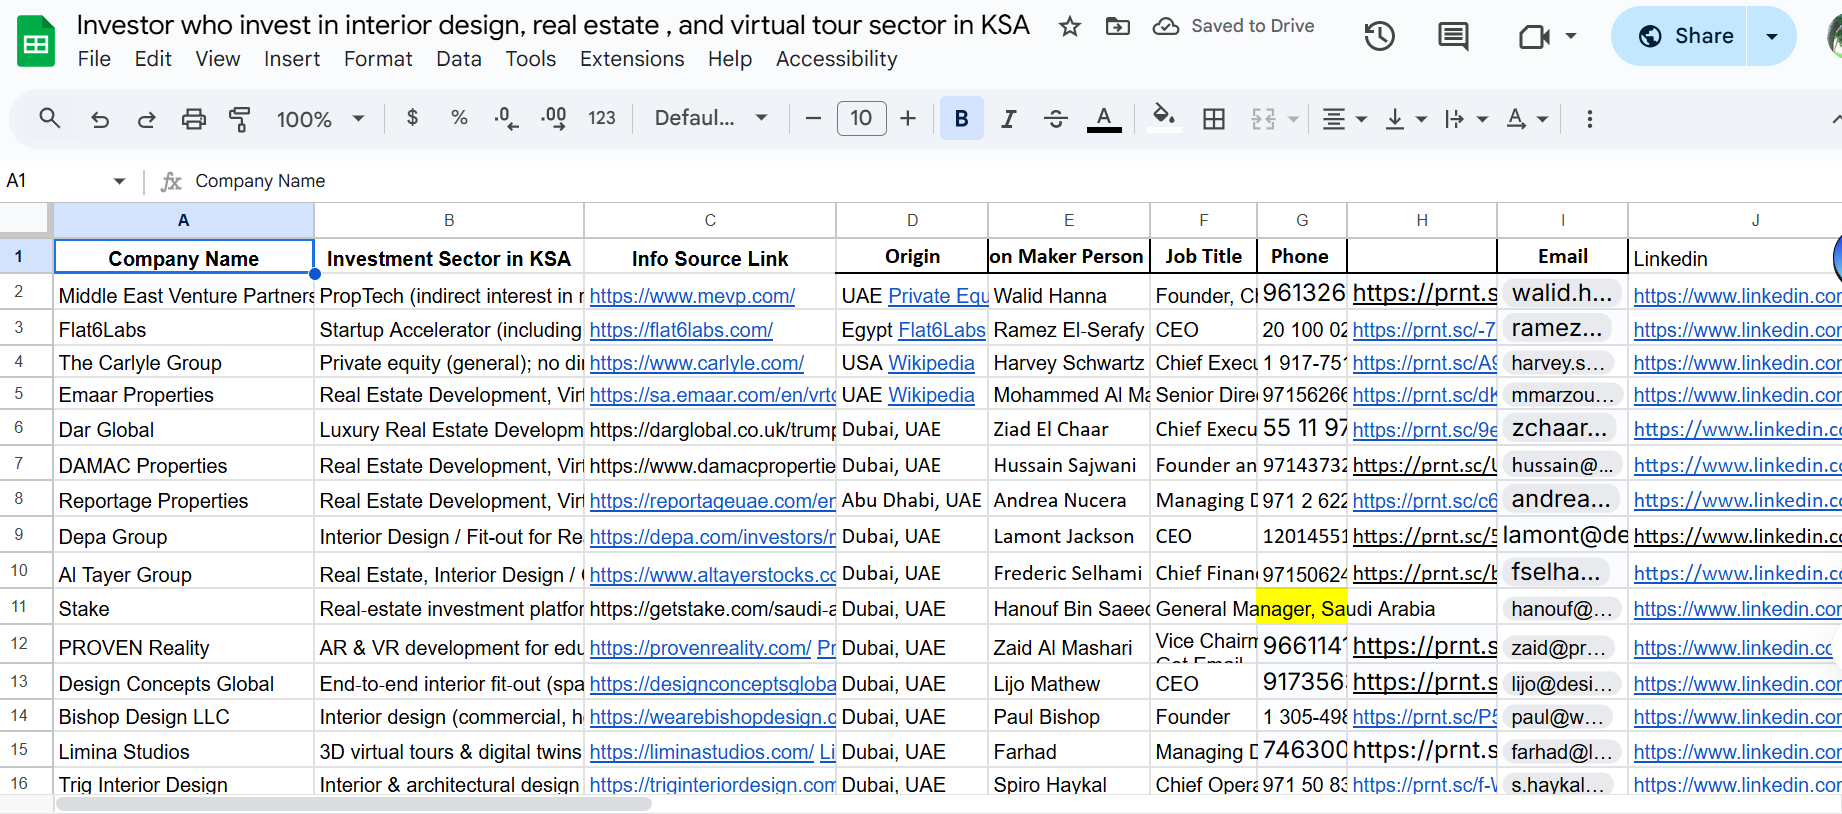Open the Extensions menu

tap(631, 59)
